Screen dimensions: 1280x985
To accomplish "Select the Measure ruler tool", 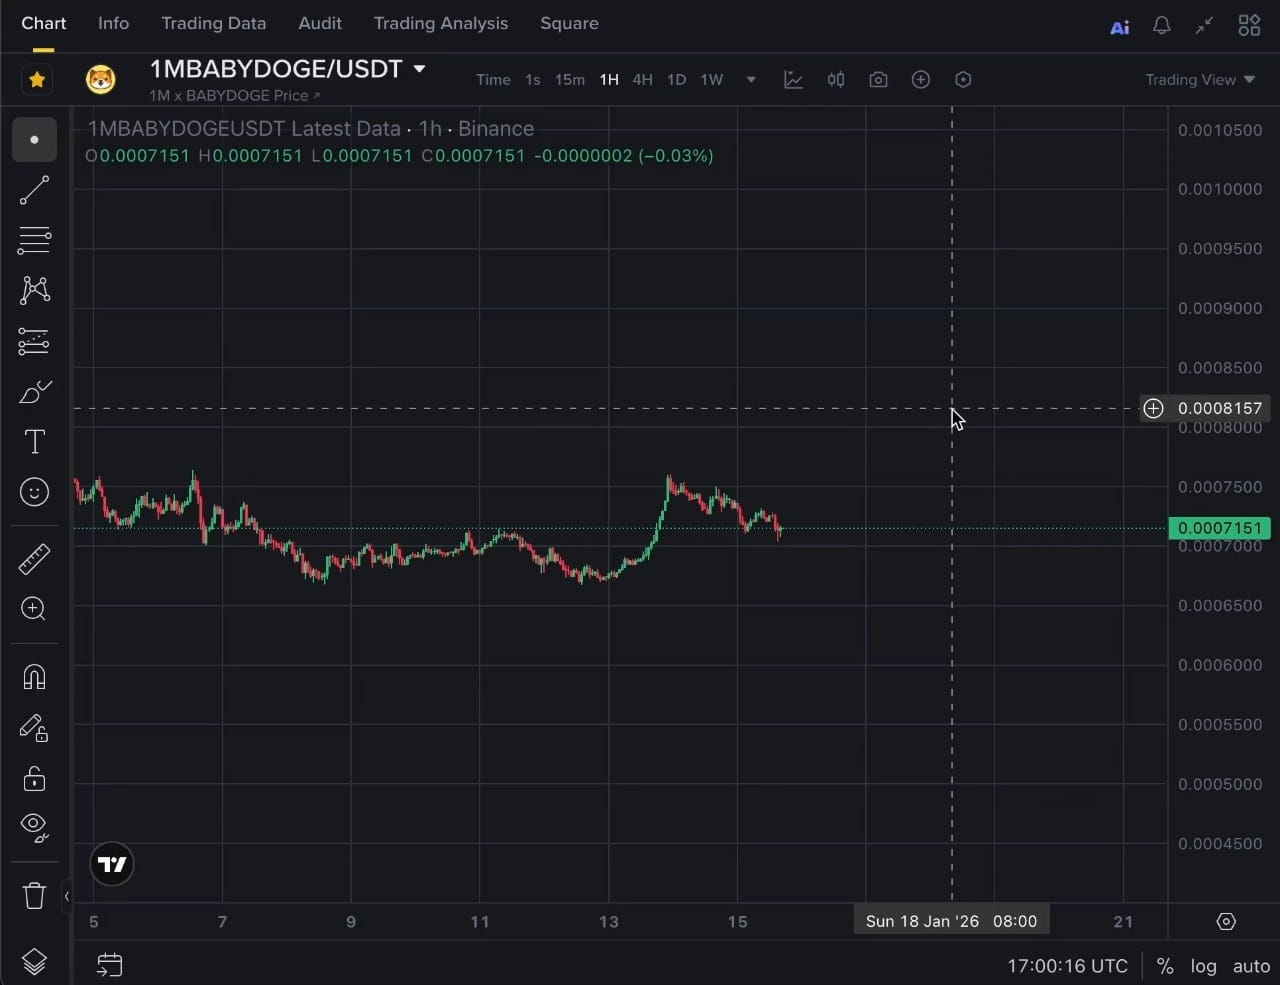I will [x=34, y=558].
